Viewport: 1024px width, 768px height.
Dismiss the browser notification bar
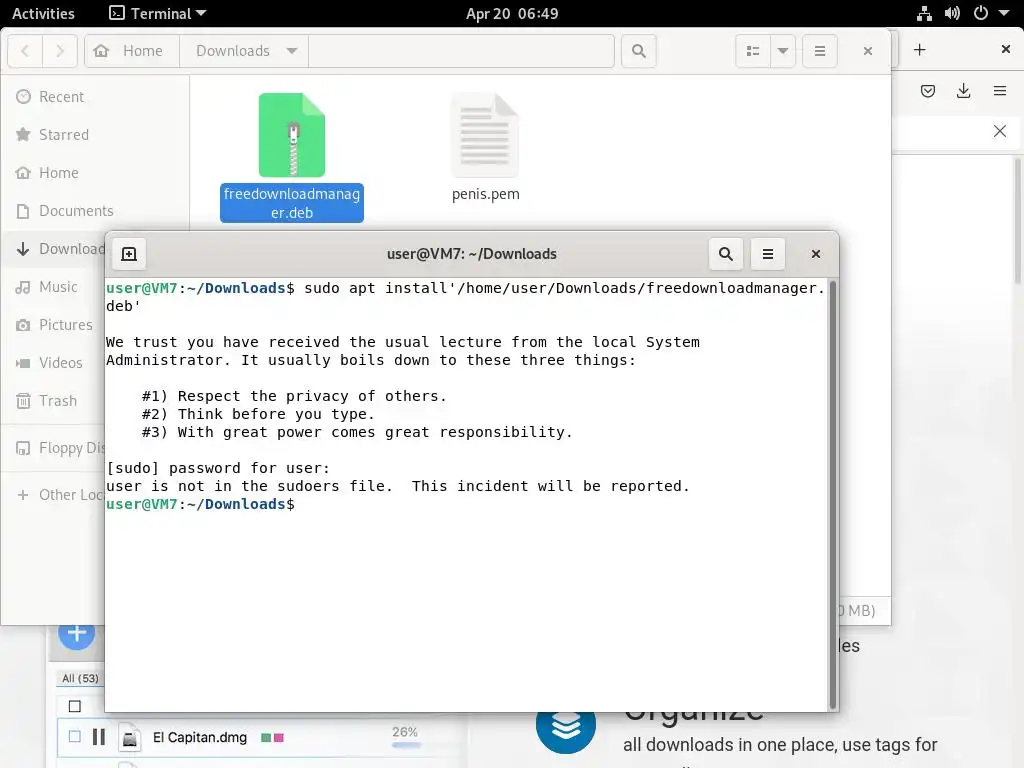1000,131
